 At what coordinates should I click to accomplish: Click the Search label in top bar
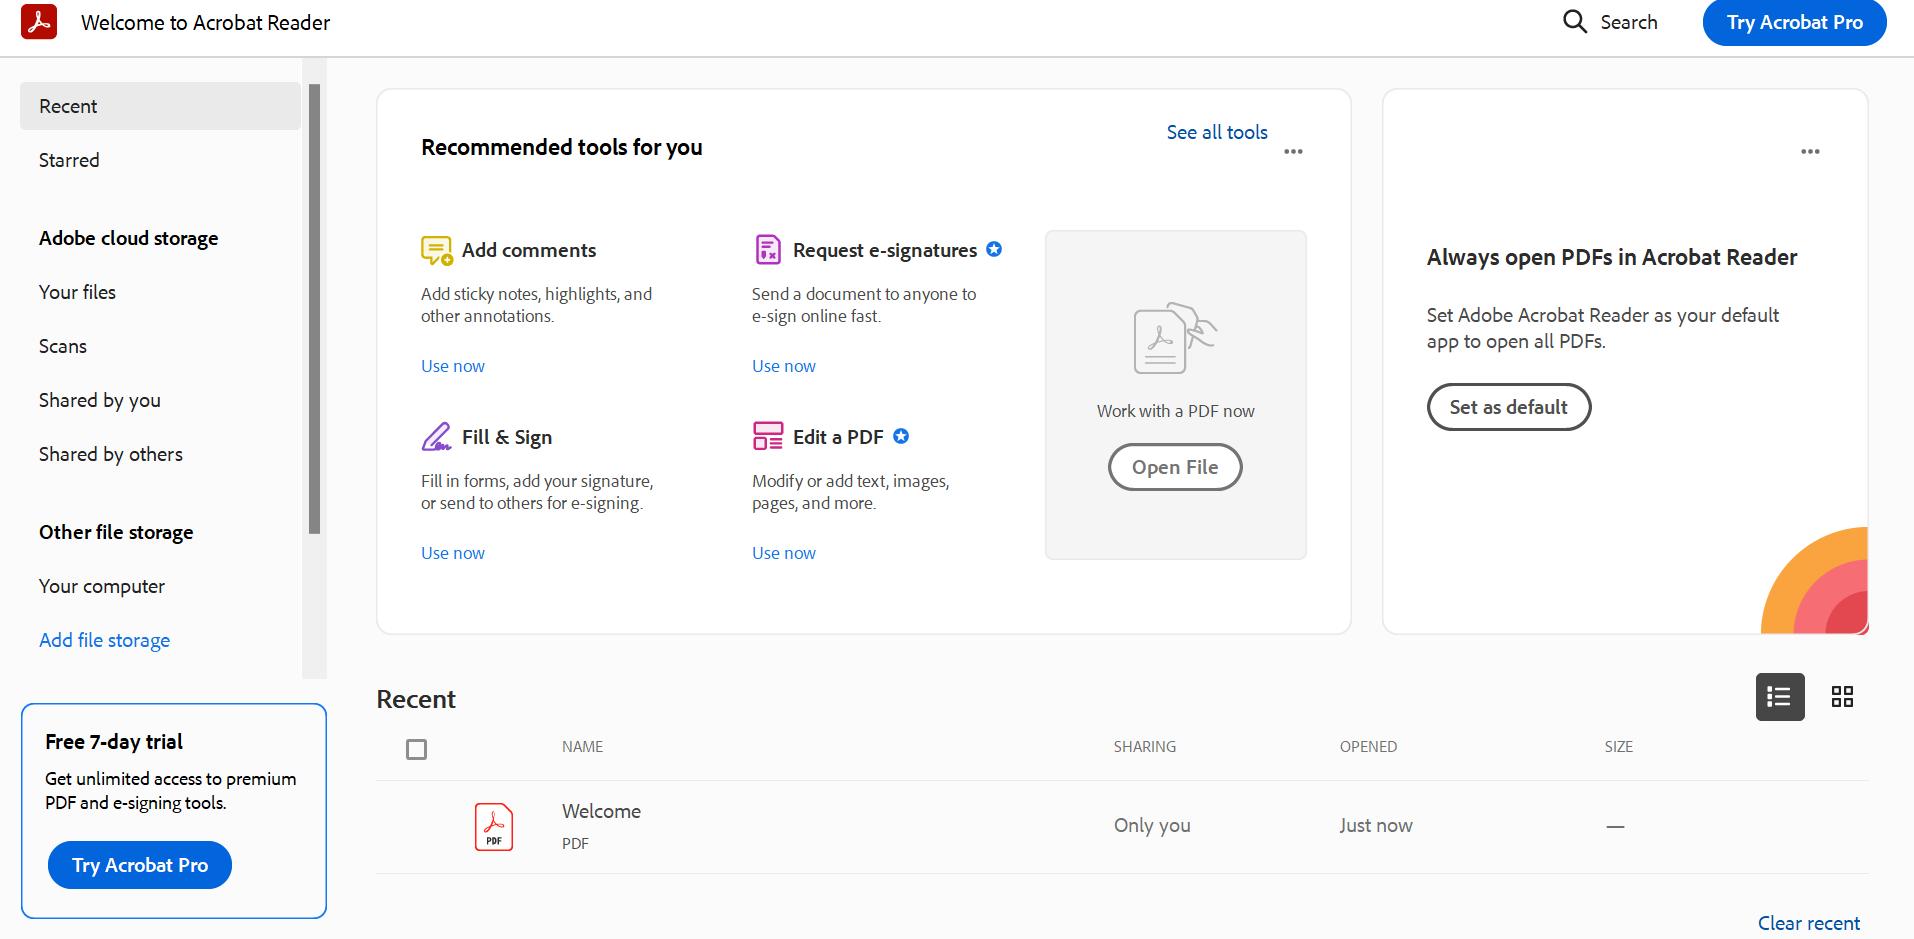(x=1629, y=22)
